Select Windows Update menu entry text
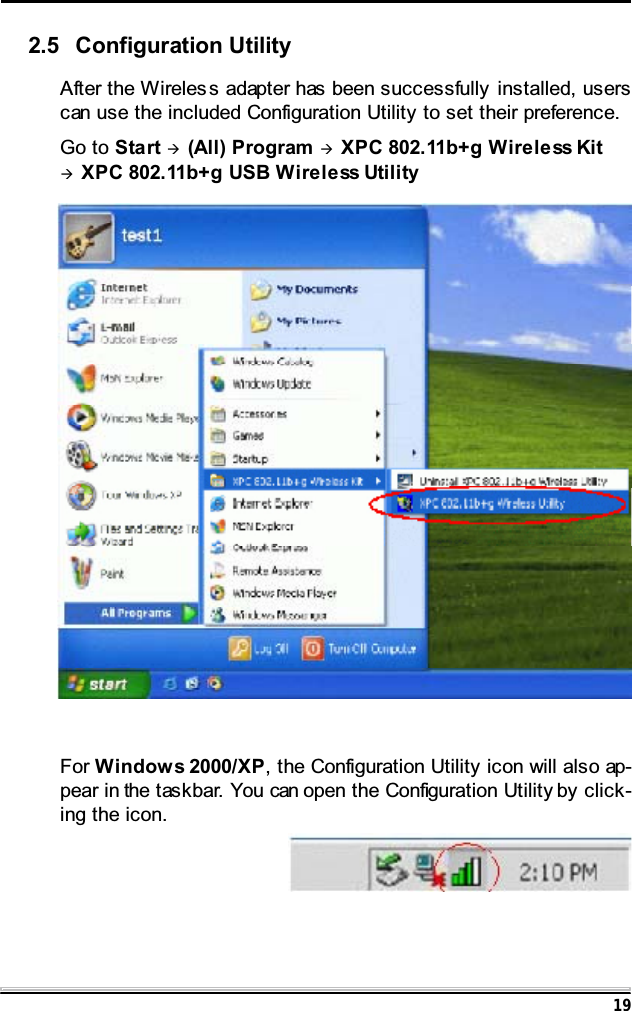The image size is (632, 1011). click(272, 384)
